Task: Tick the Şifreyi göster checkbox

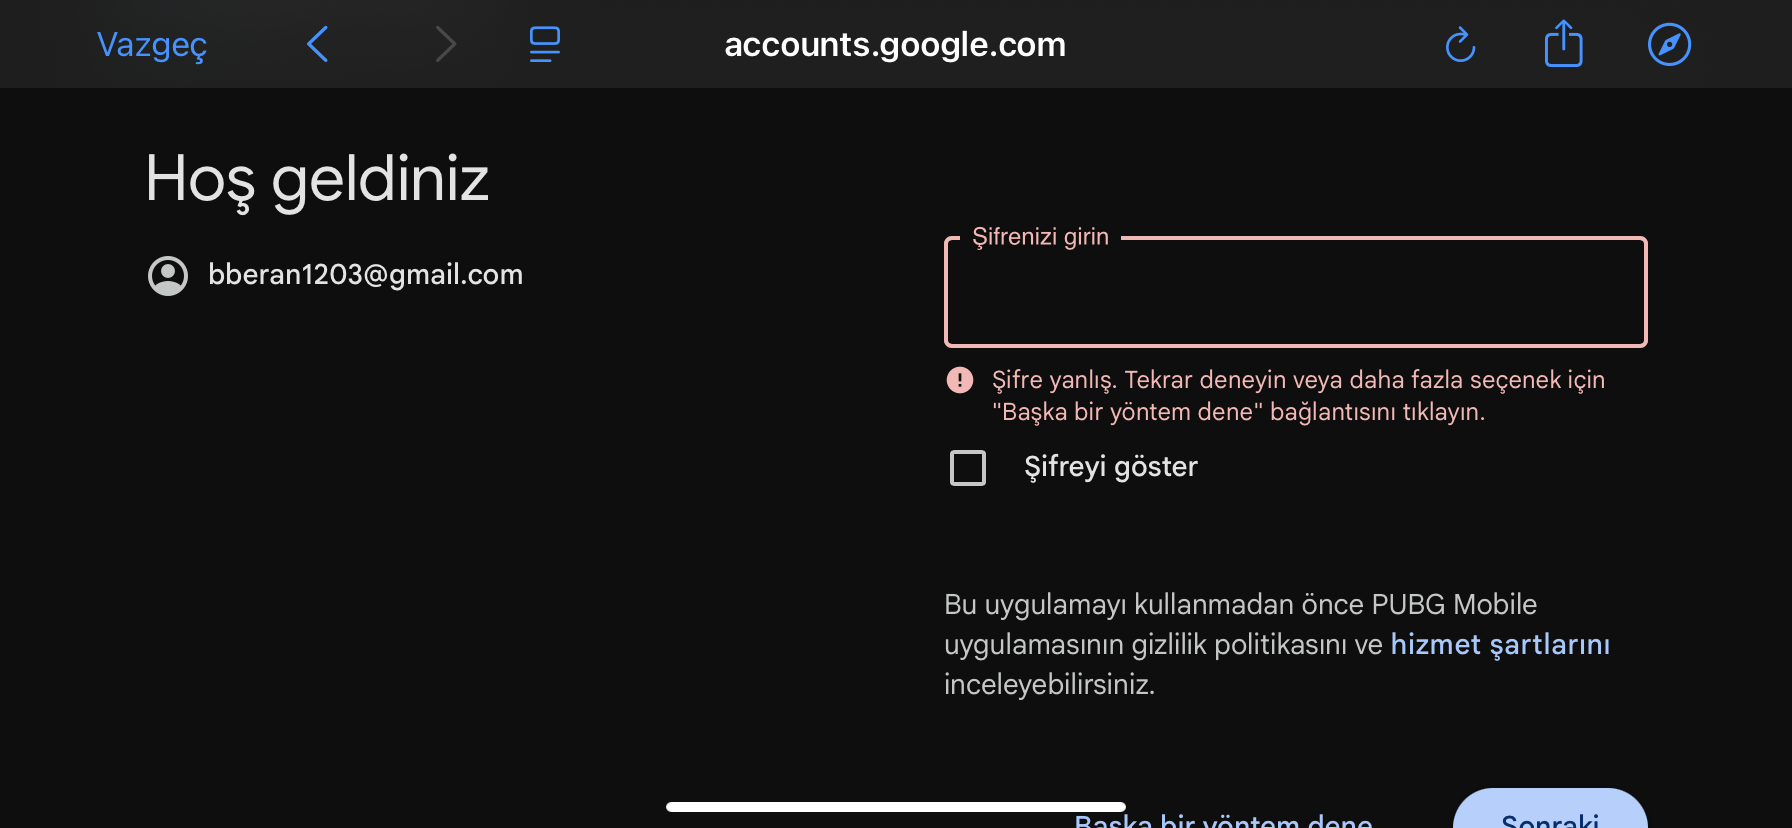Action: [x=968, y=467]
